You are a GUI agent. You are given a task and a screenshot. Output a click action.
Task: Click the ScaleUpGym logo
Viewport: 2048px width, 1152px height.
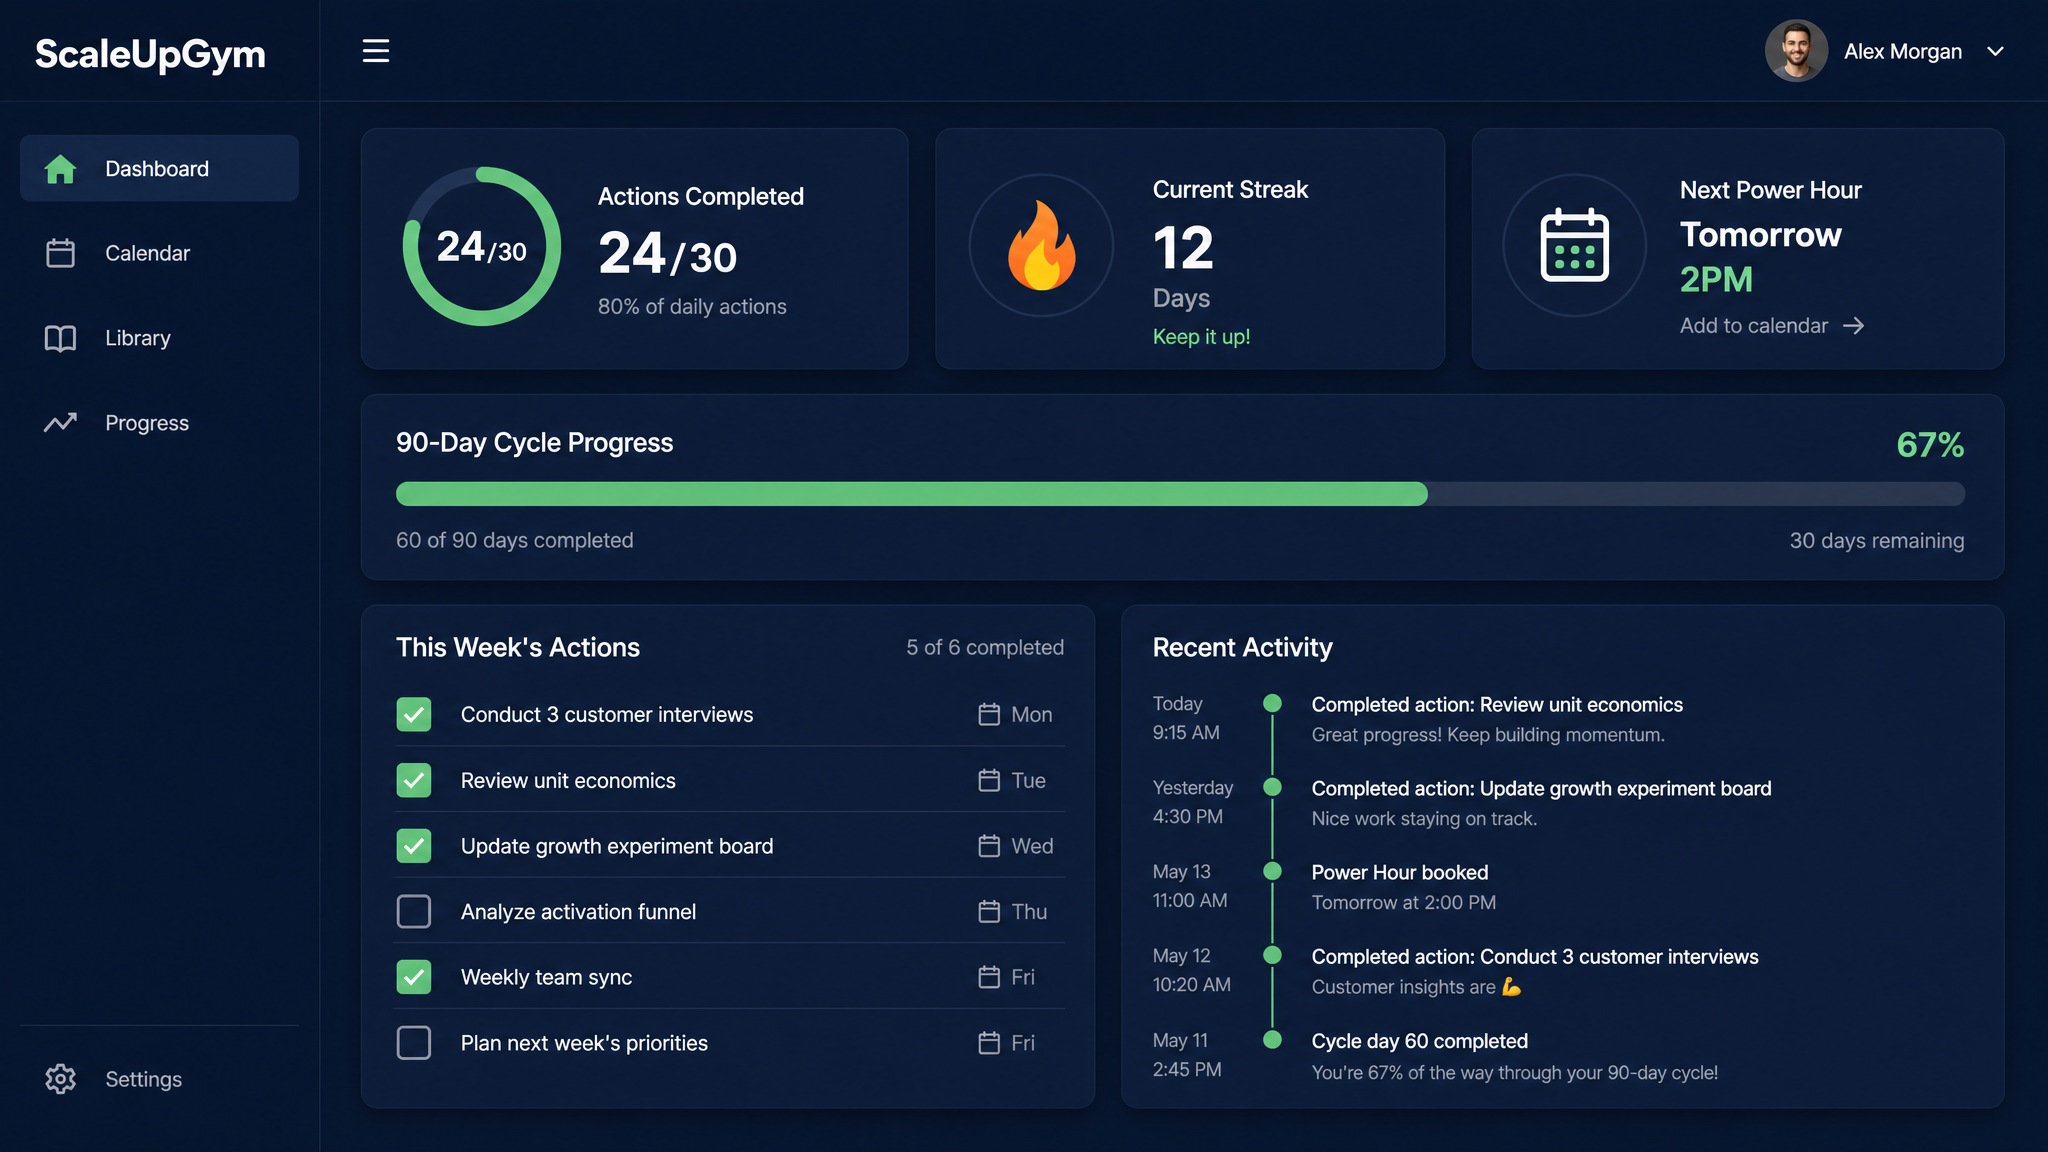coord(151,53)
